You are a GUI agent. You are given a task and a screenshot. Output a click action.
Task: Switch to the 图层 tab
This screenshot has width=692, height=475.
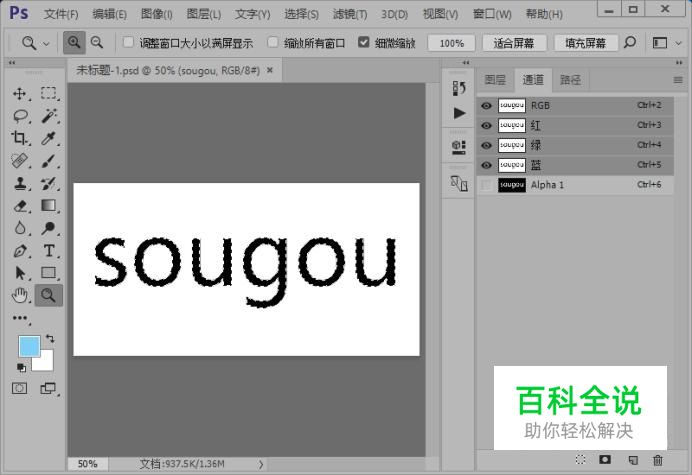[495, 80]
